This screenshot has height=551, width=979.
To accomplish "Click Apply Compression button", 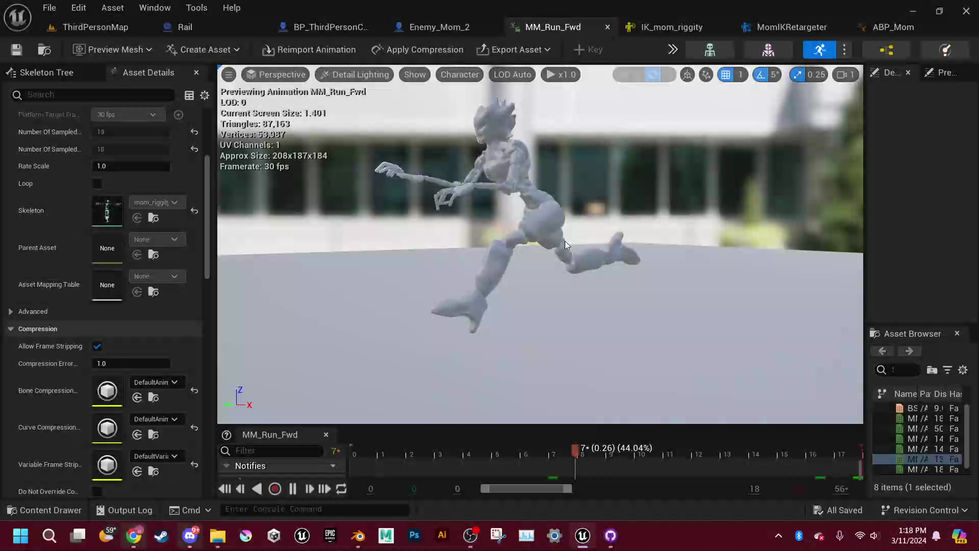I will click(x=417, y=49).
